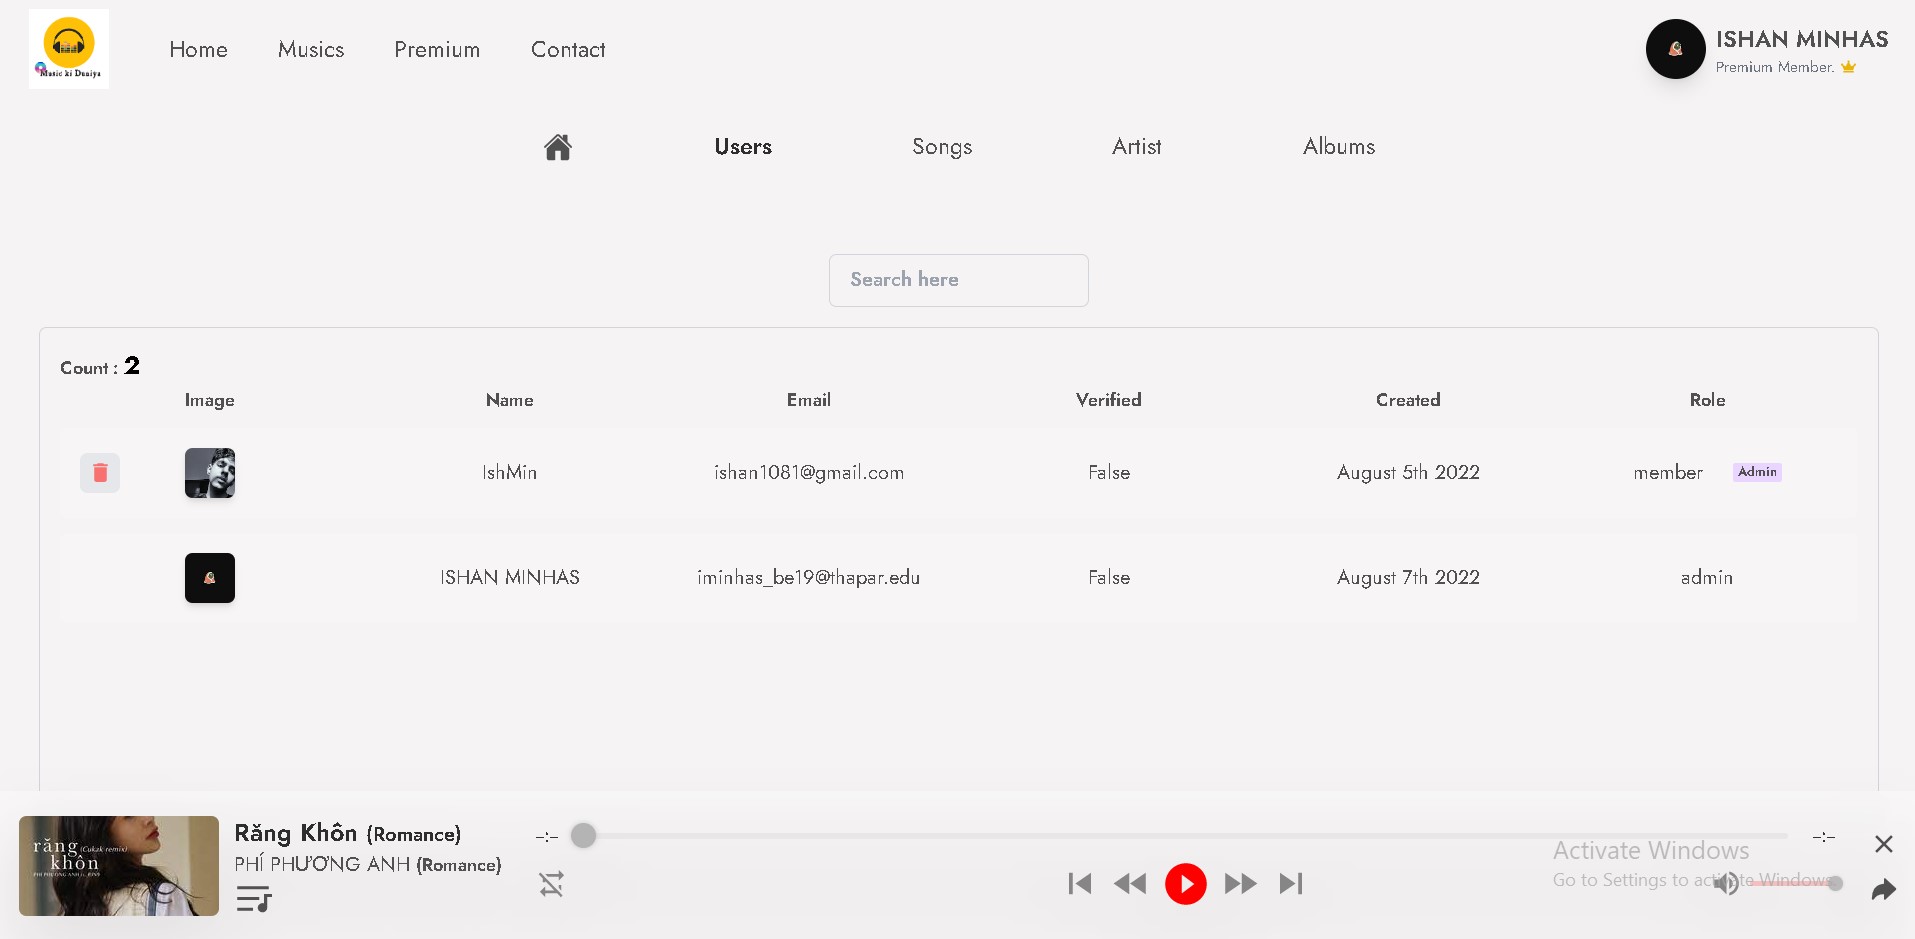Screen dimensions: 1915x939
Task: Click inside the Search here field
Action: click(x=958, y=280)
